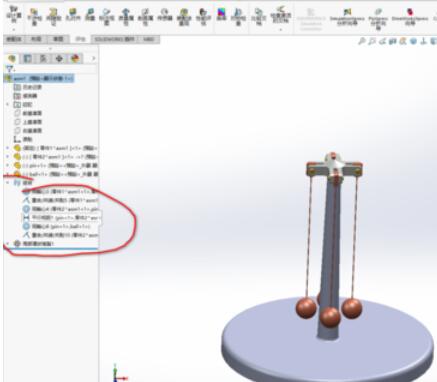Click Zoom to Area view icon
The image size is (437, 382).
point(372,41)
